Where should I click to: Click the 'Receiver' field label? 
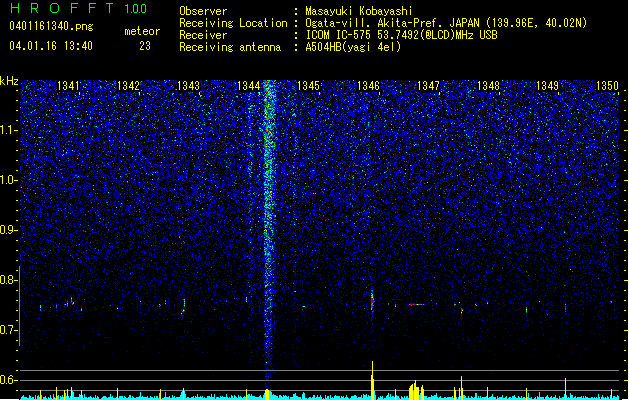203,35
